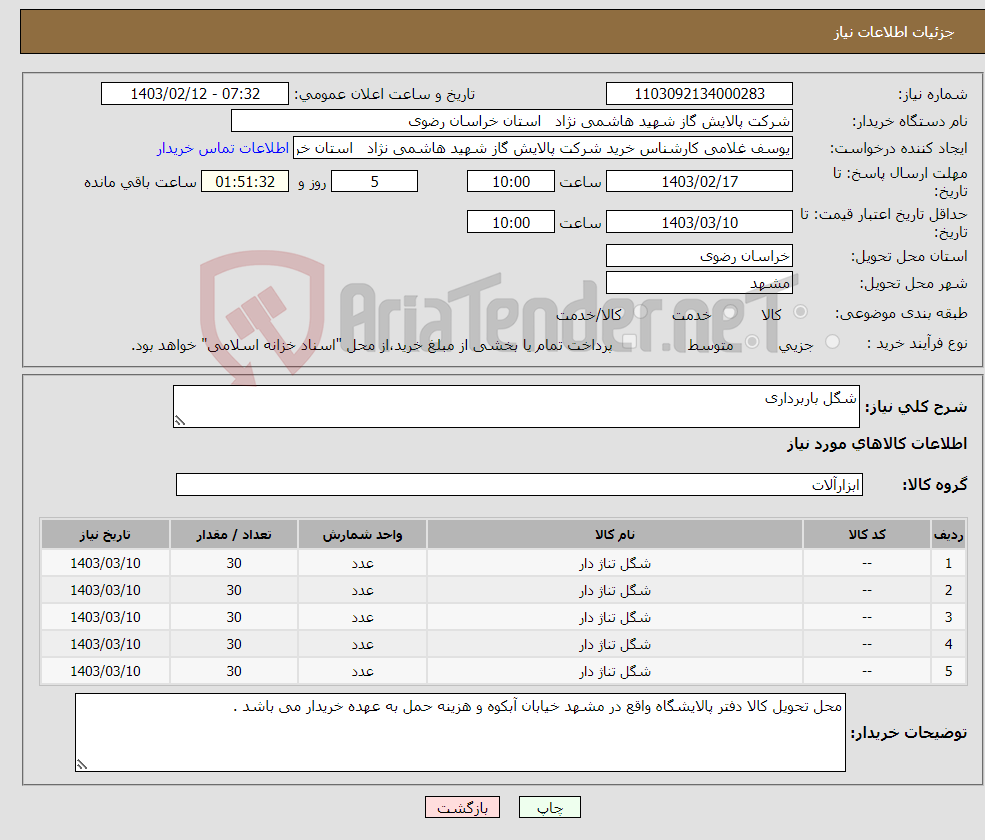
Task: Click the اطلاعات کالاهای مورد نیاز heading
Action: pos(877,444)
